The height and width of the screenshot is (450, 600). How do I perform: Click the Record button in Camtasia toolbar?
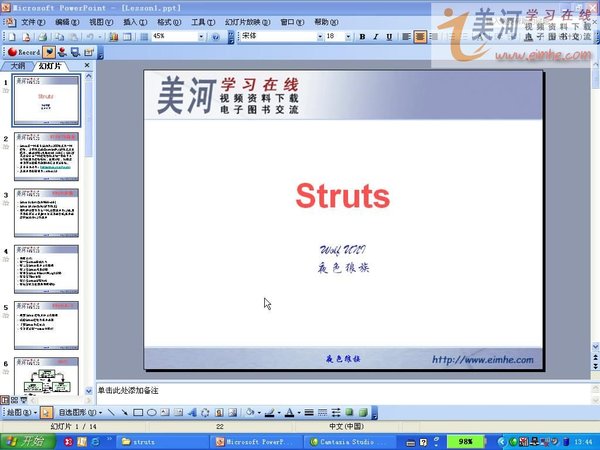click(x=22, y=52)
